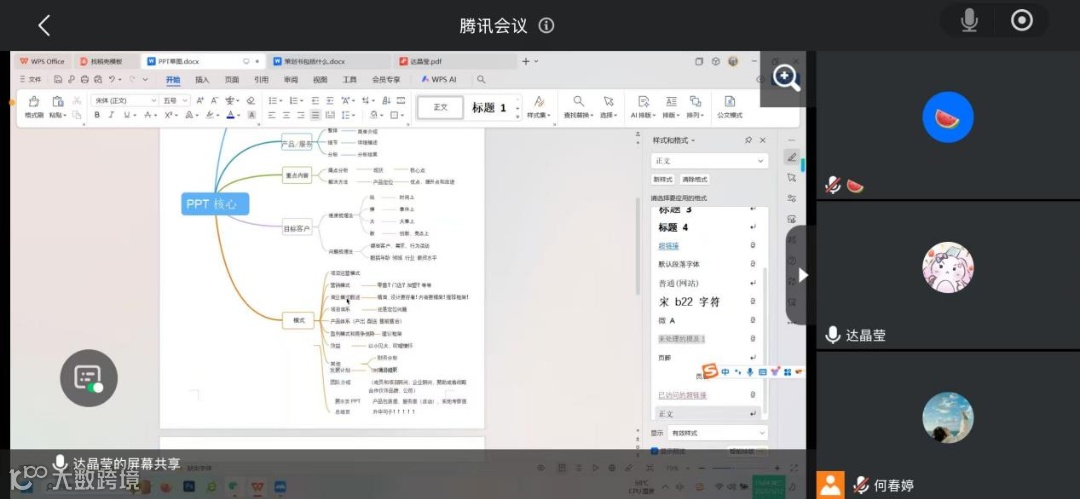1080x499 pixels.
Task: Pin the 样式和格式 panel
Action: [748, 140]
